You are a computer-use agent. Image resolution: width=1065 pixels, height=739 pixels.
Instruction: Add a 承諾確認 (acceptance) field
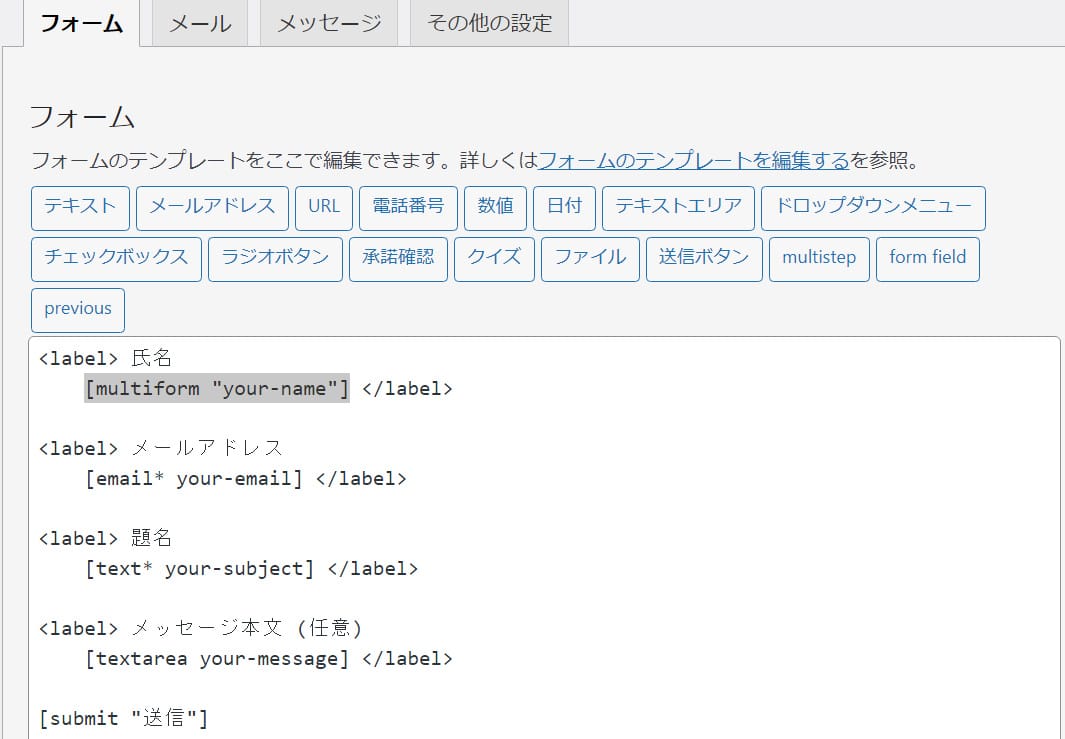pyautogui.click(x=398, y=258)
